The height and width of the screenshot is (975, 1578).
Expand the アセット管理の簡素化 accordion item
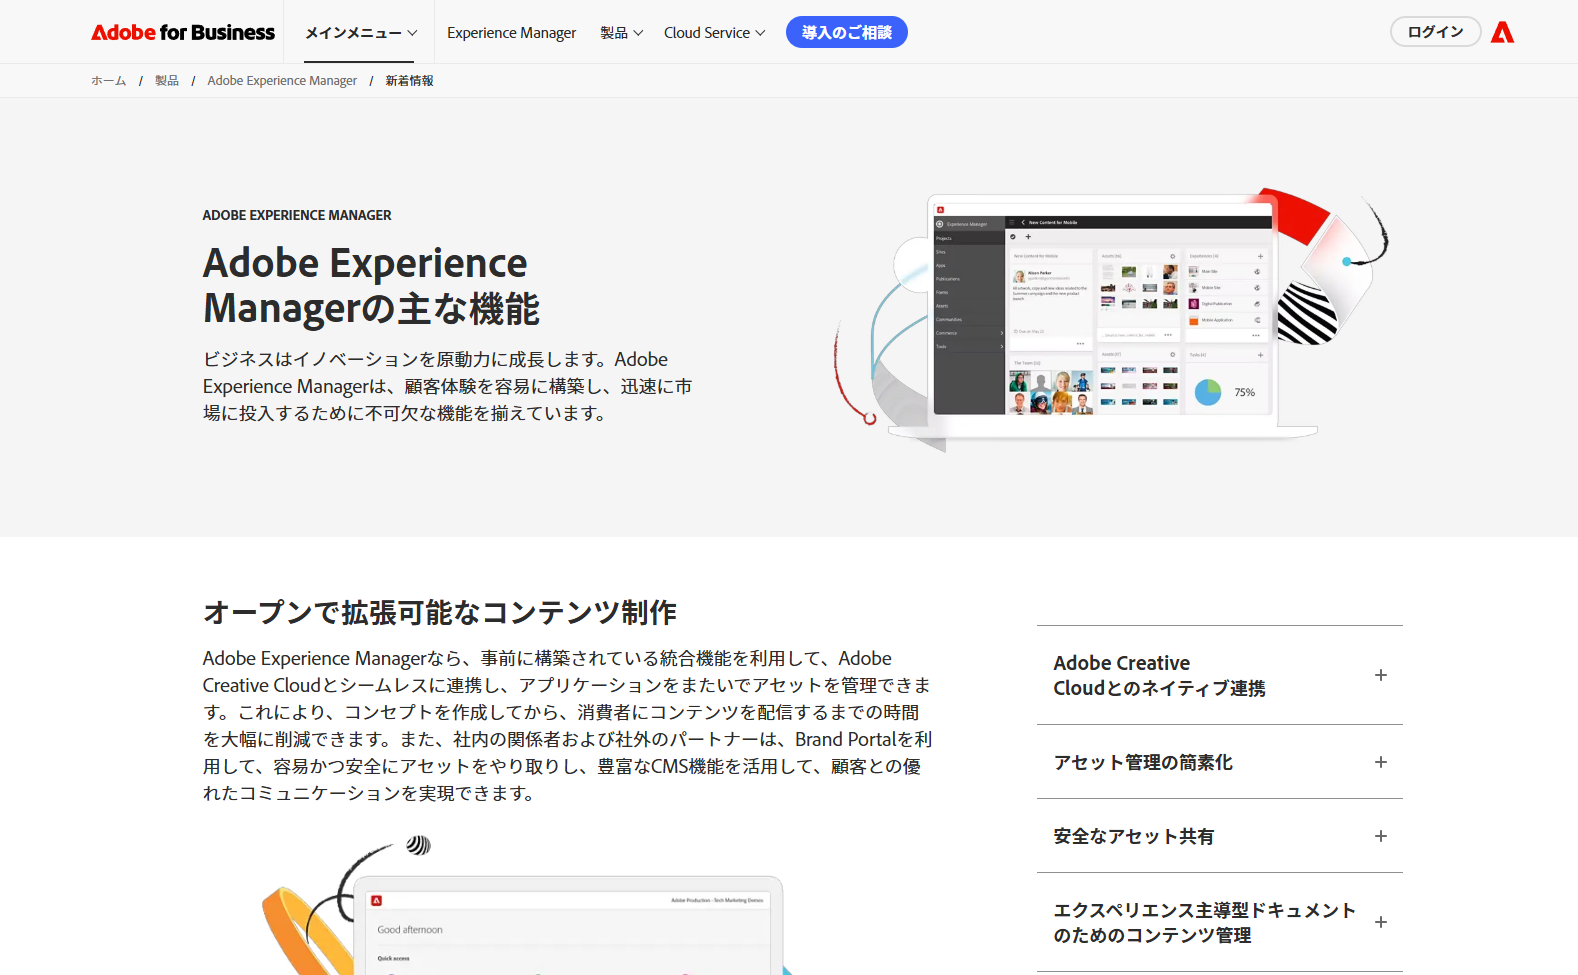point(1143,762)
